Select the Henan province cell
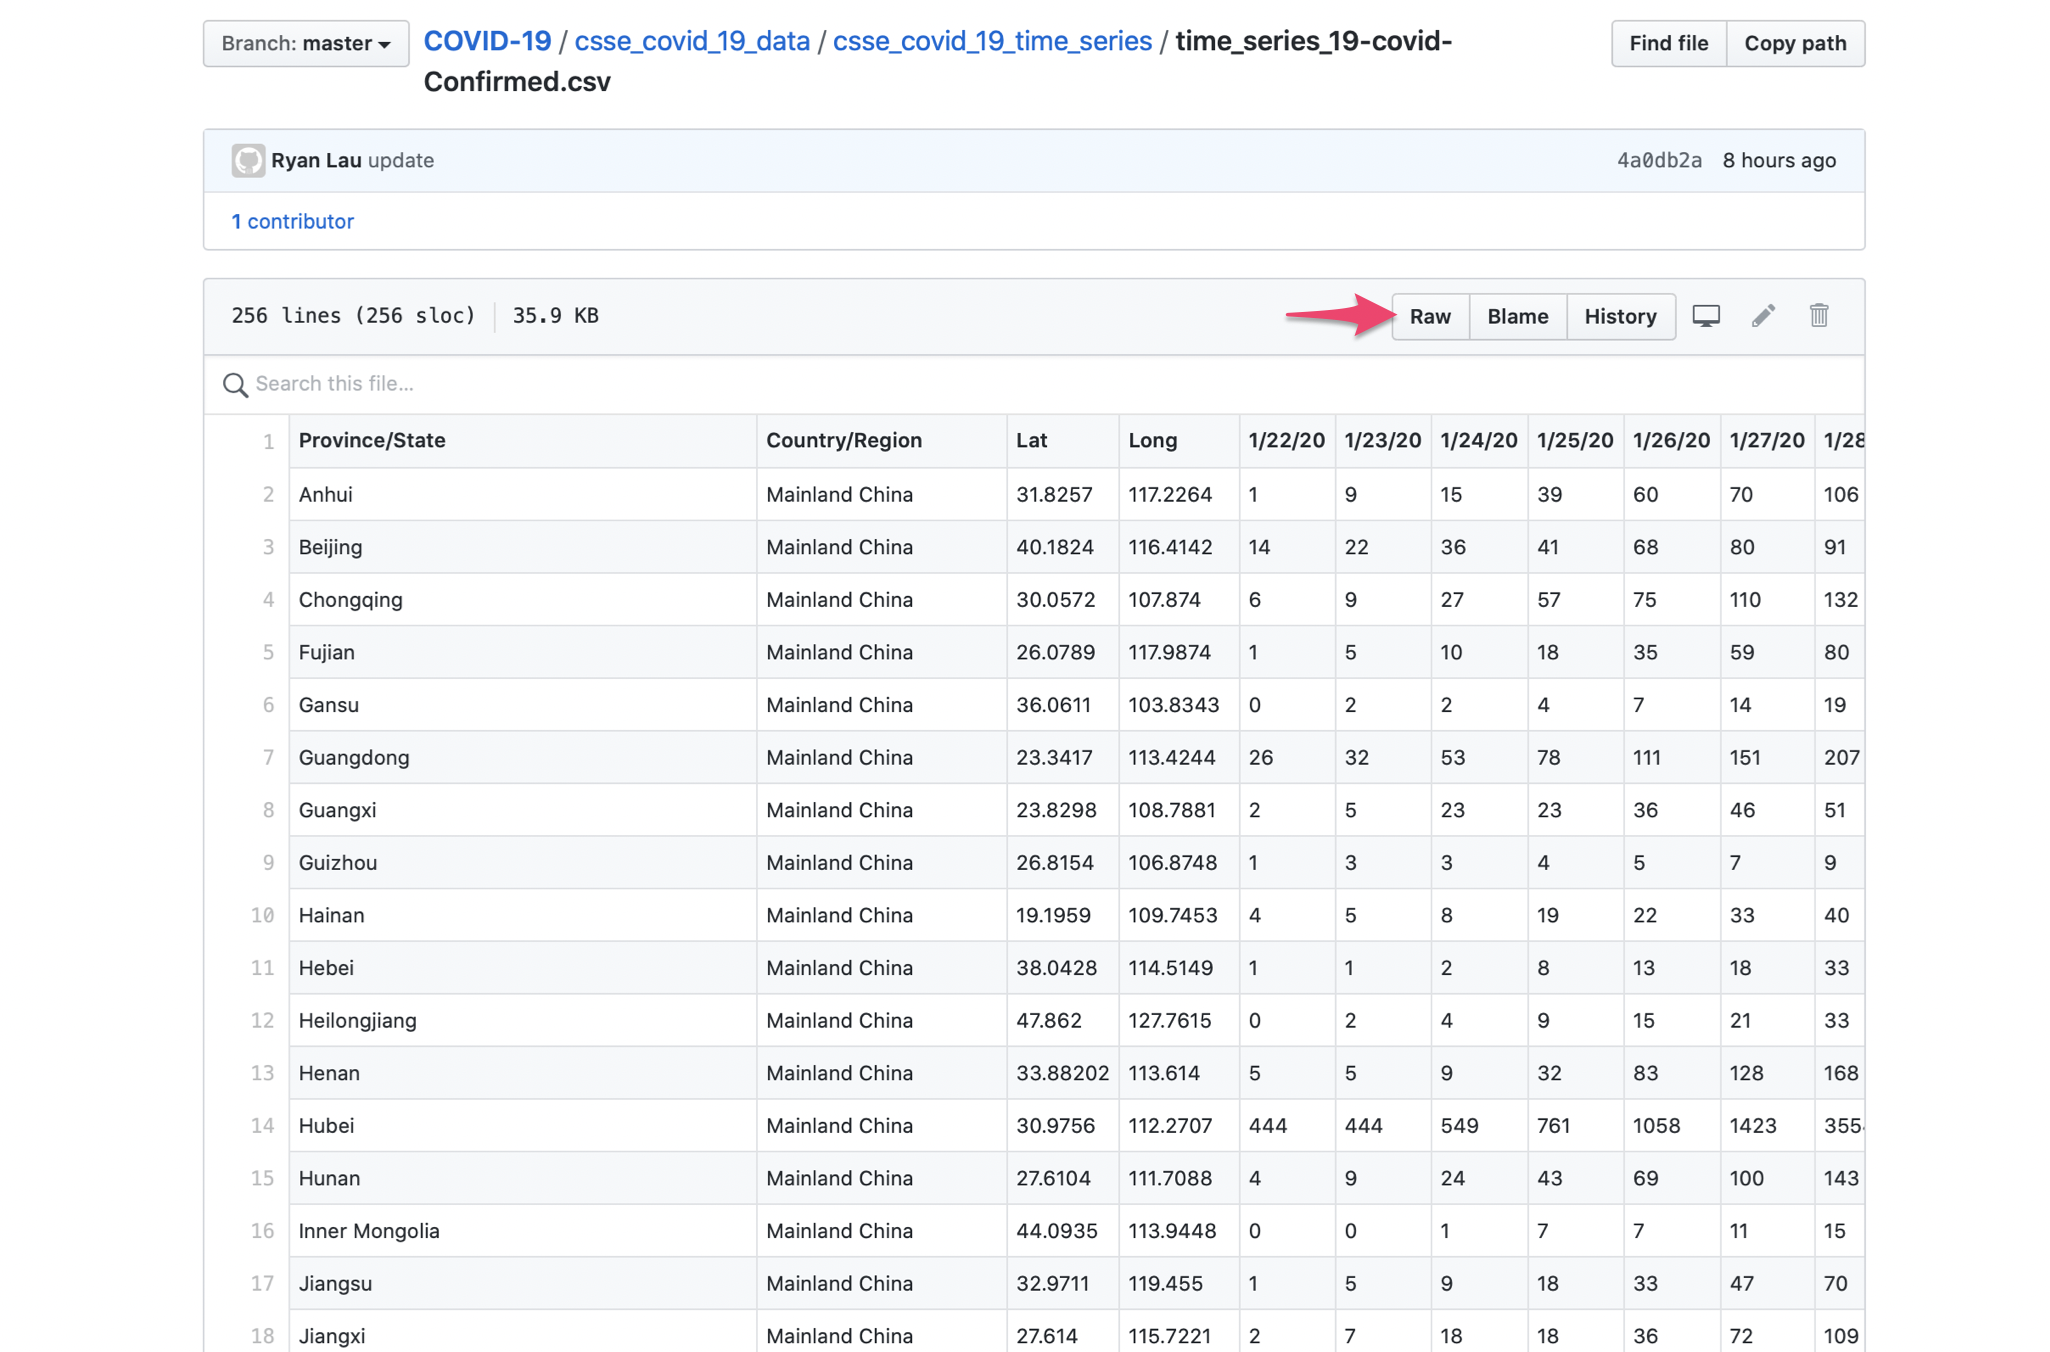The height and width of the screenshot is (1352, 2050). pos(523,1073)
